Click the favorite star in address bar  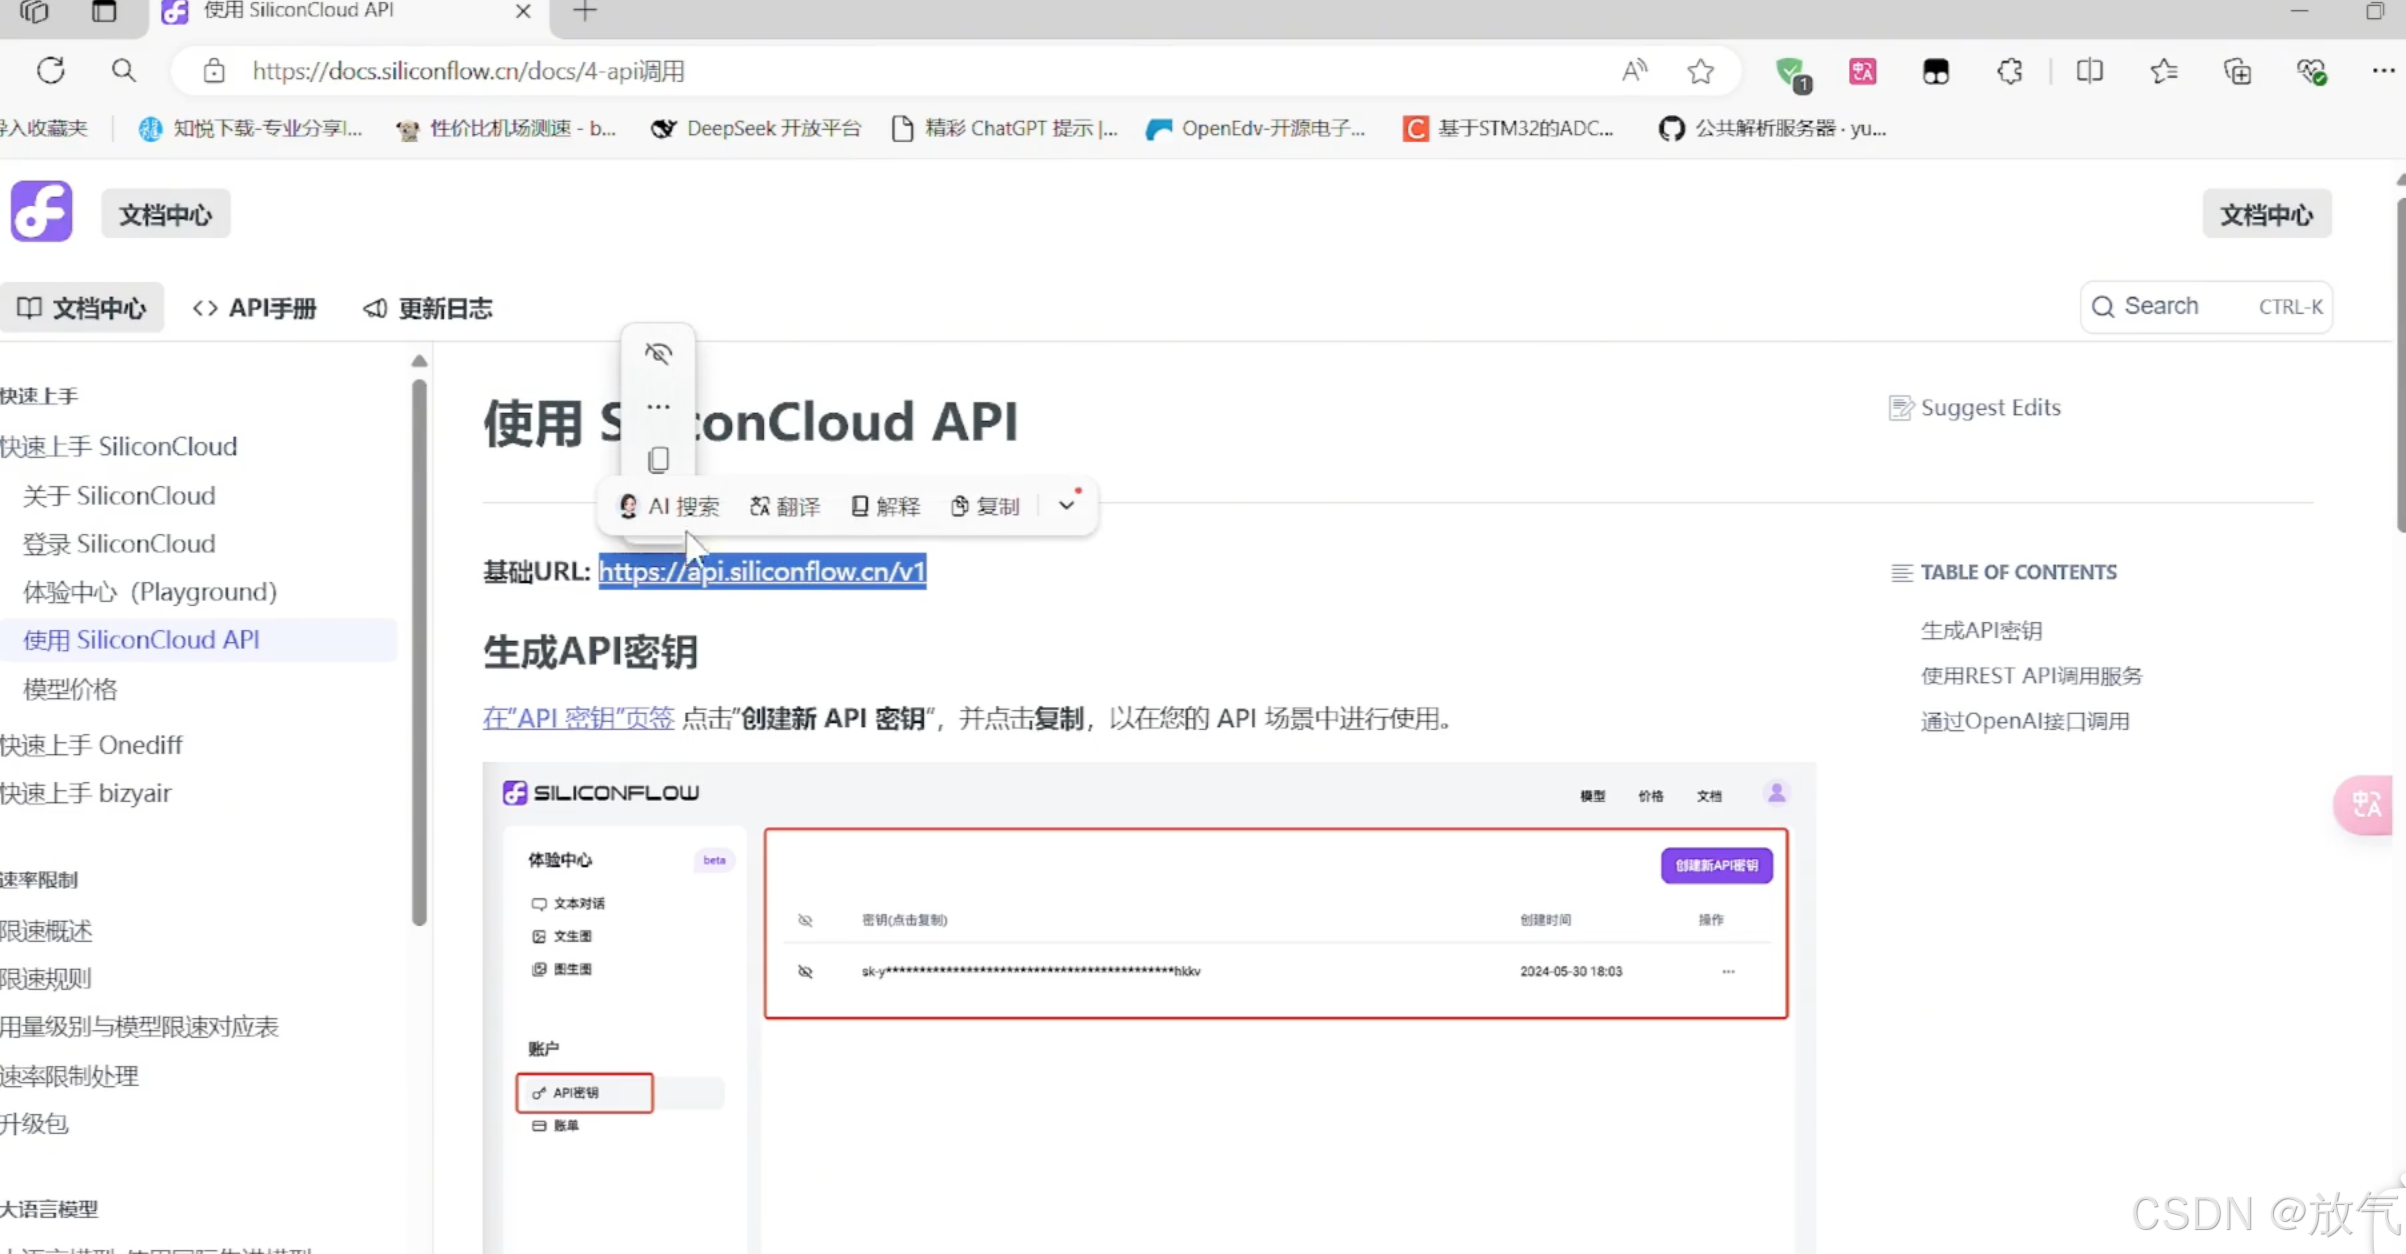1700,71
